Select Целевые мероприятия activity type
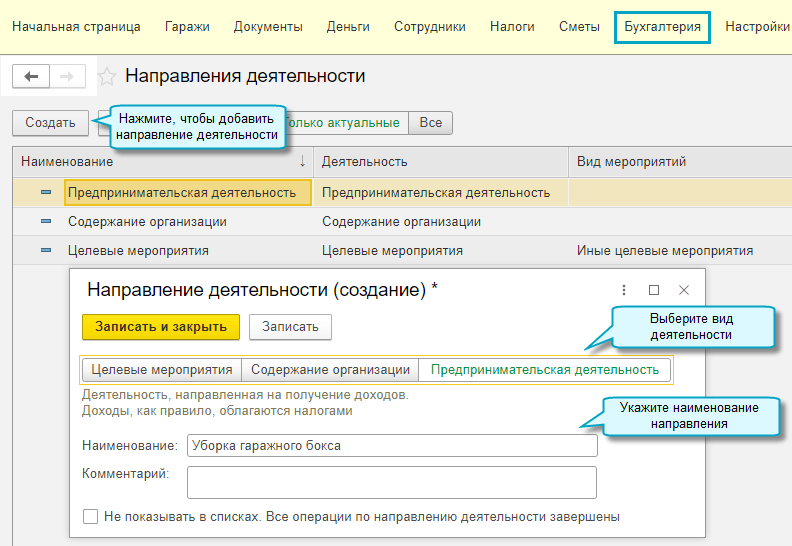The image size is (792, 546). pyautogui.click(x=162, y=370)
